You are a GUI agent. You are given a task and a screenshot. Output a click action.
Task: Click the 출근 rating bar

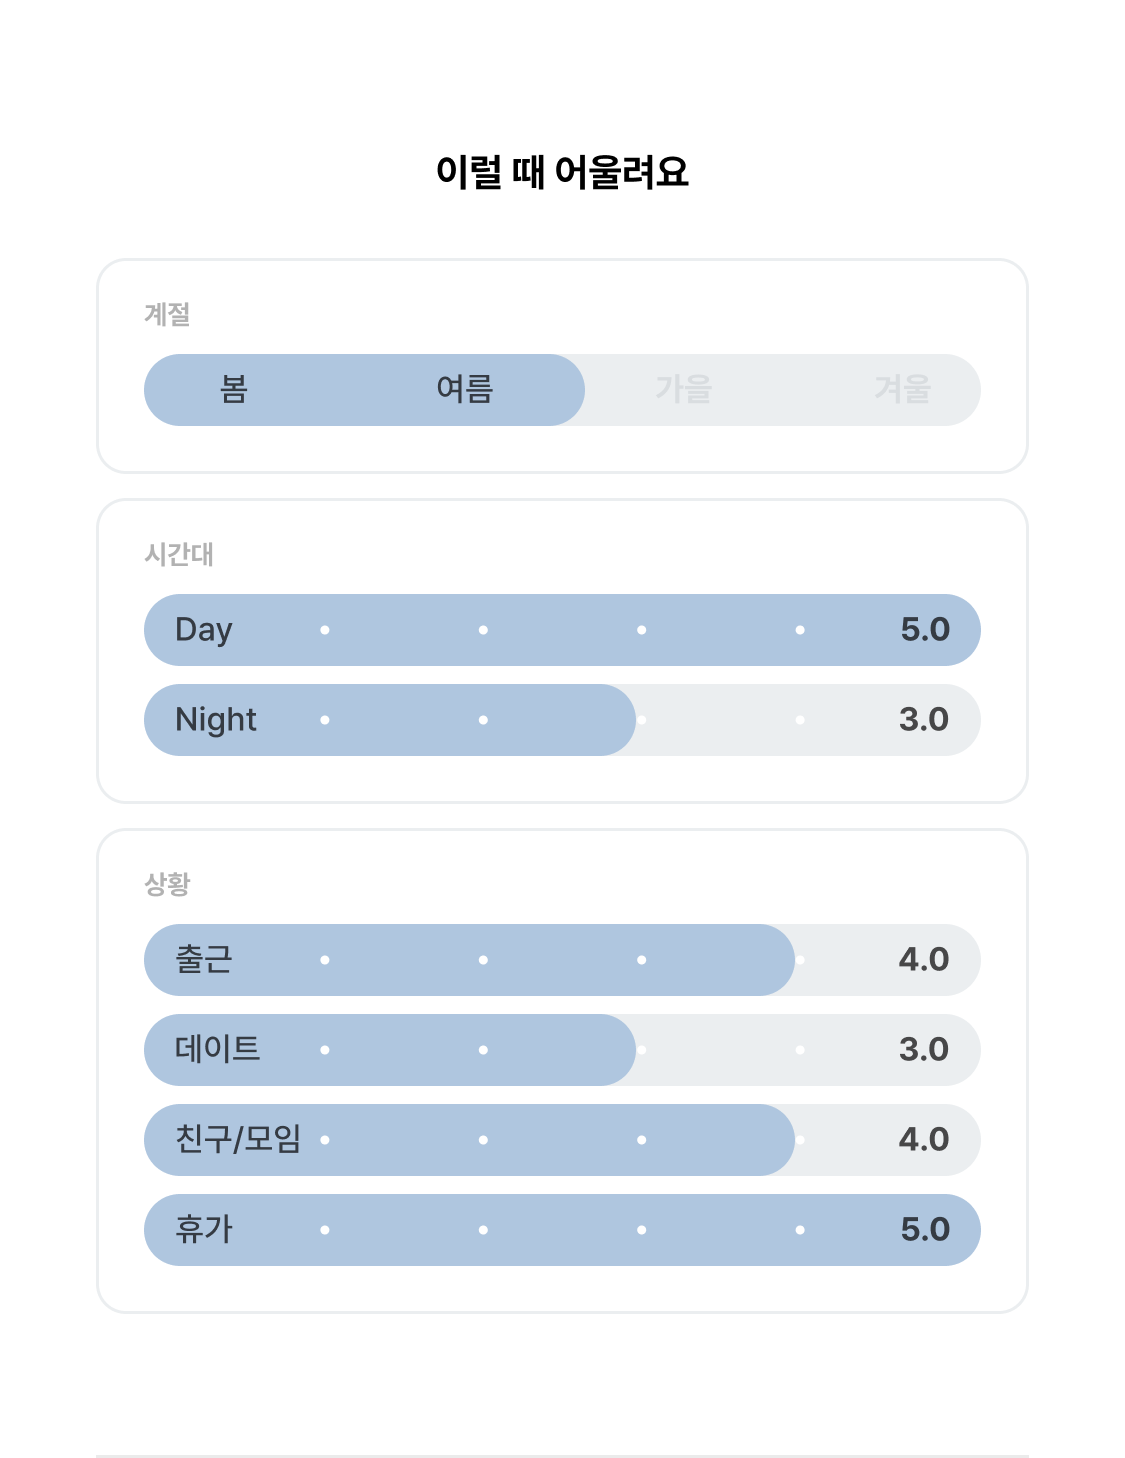(x=562, y=960)
